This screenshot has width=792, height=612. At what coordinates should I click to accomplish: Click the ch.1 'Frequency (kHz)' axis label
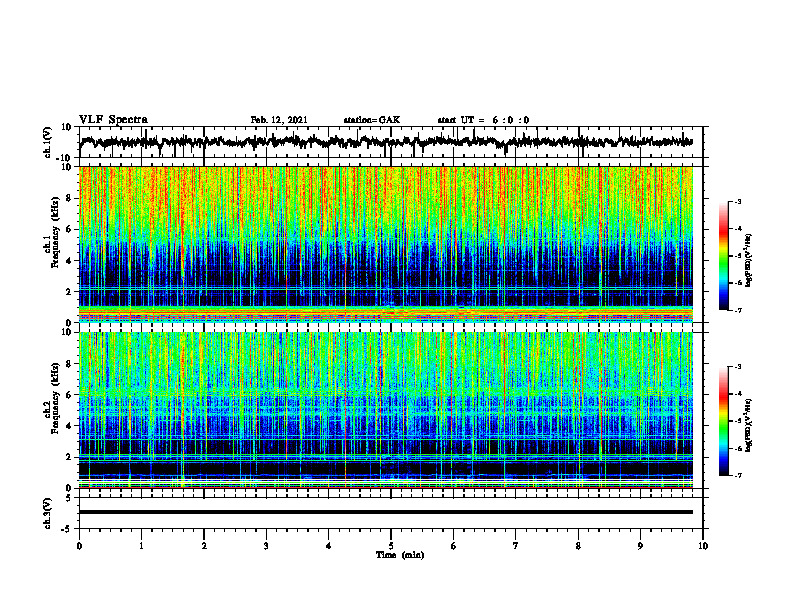point(55,232)
